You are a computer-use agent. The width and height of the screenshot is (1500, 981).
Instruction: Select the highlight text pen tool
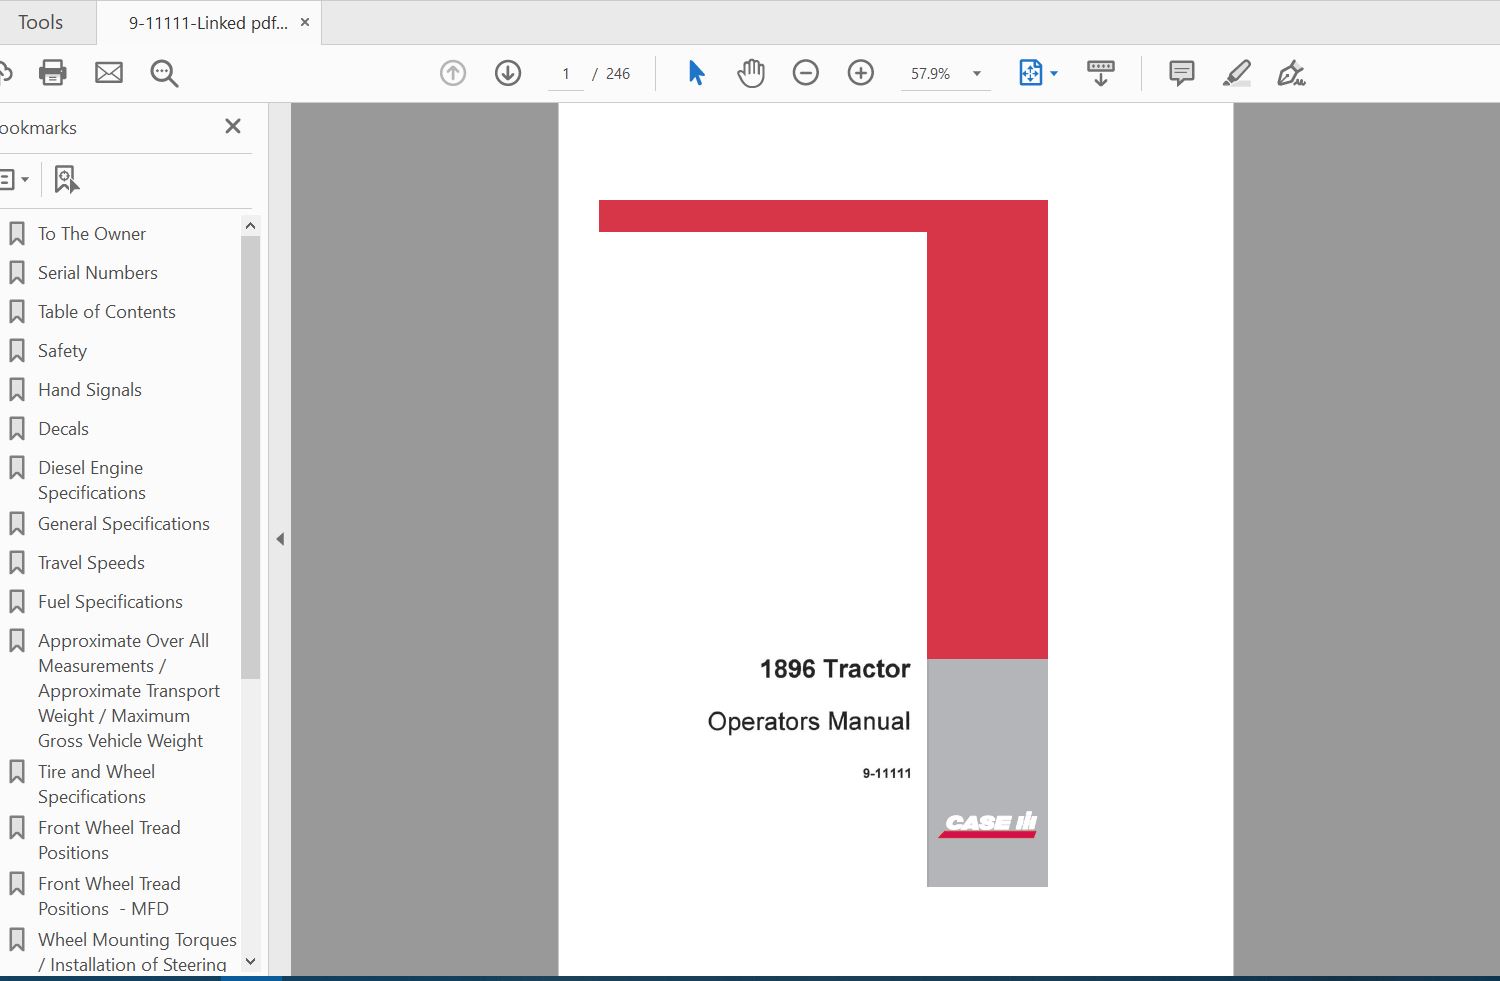pyautogui.click(x=1237, y=73)
